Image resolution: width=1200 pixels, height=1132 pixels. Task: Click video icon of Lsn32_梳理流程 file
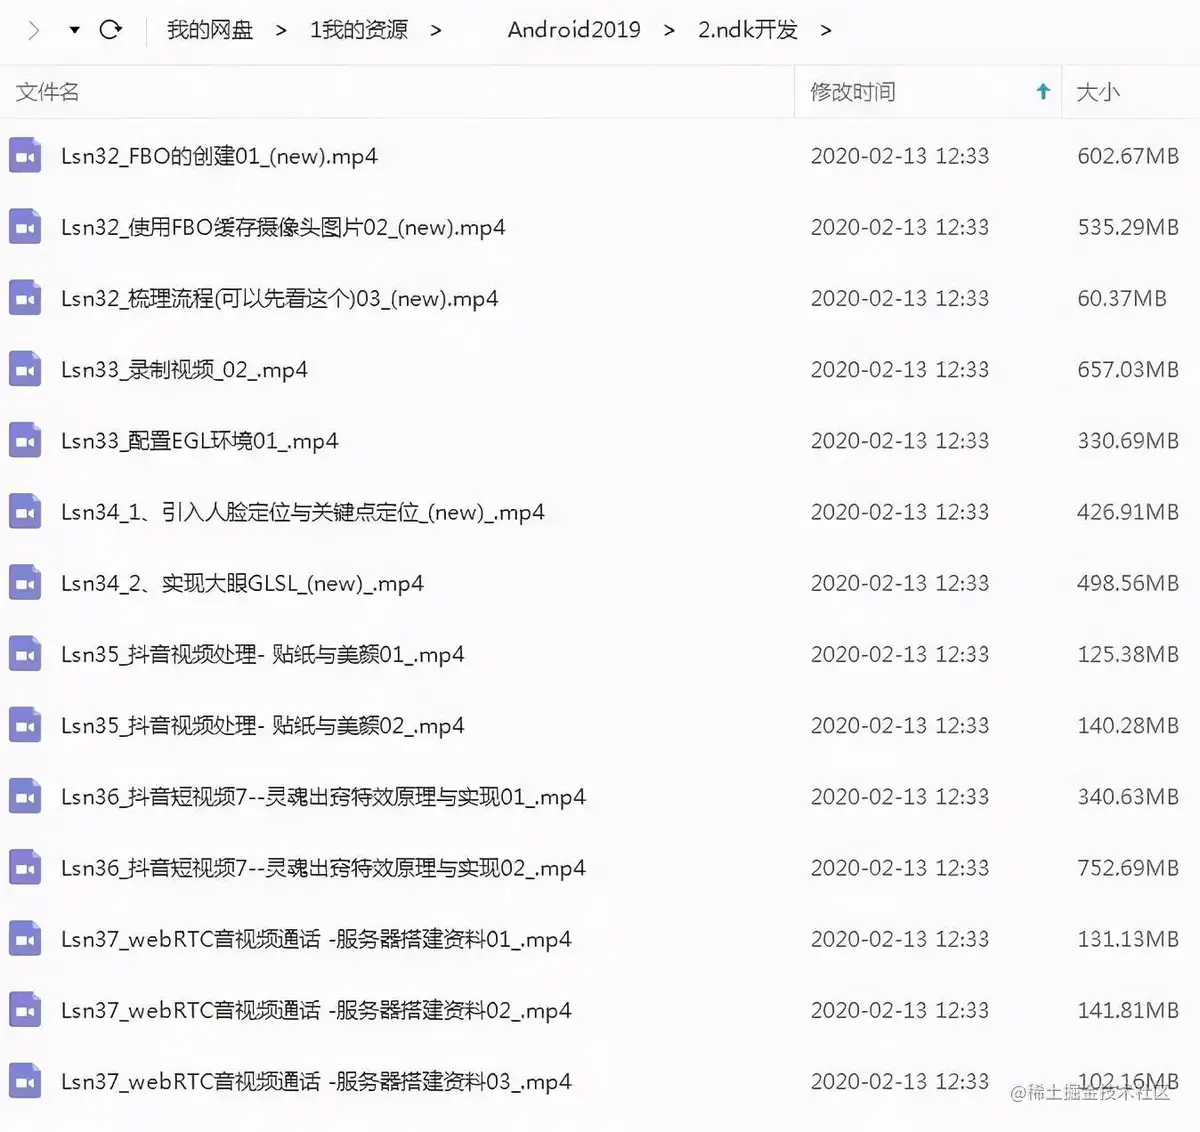[25, 298]
